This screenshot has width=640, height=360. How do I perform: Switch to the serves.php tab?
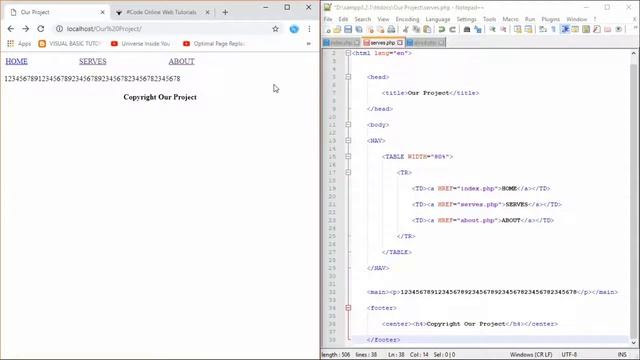[x=382, y=42]
